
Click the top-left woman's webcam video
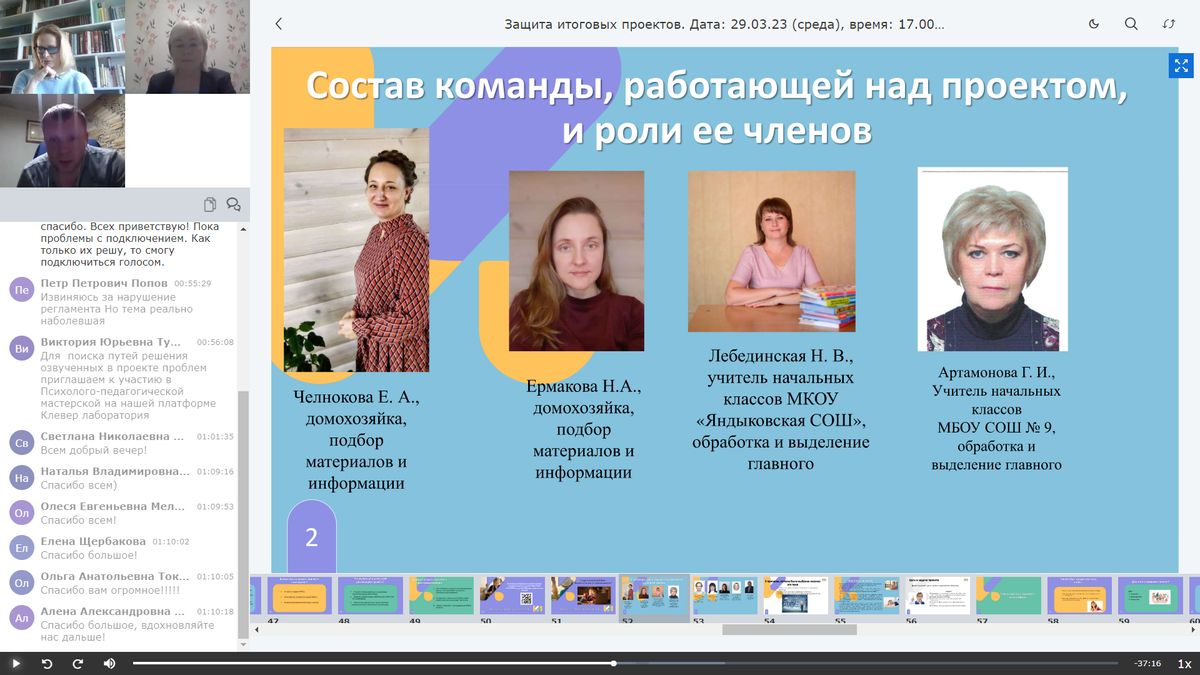point(62,46)
